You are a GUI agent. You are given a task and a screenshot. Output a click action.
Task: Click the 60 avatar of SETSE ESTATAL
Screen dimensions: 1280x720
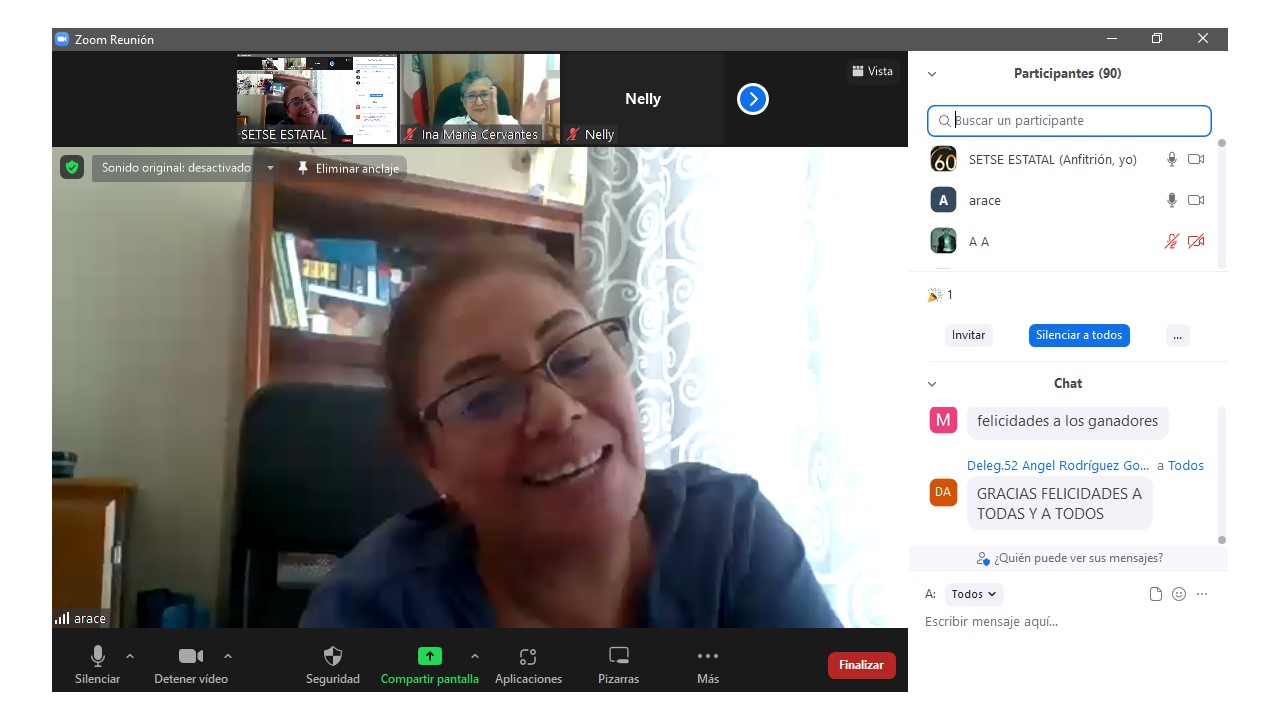coord(943,159)
